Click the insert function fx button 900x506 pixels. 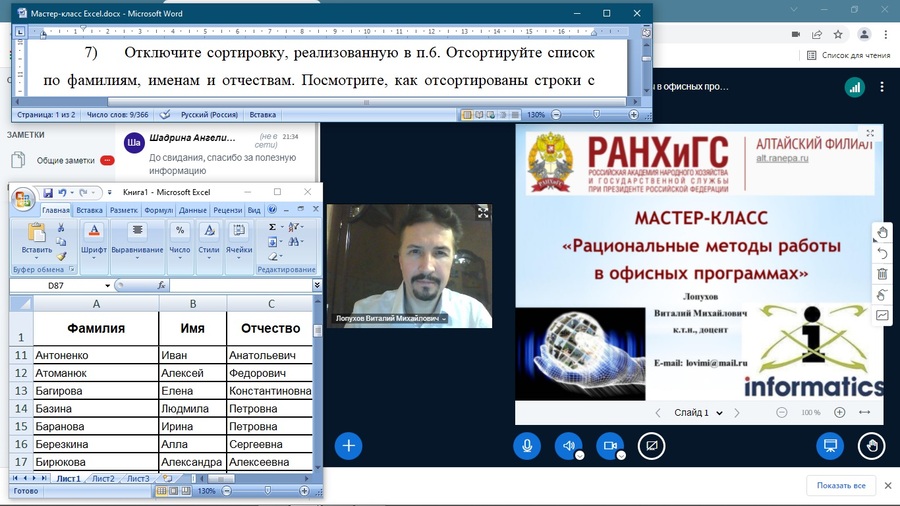tap(161, 285)
